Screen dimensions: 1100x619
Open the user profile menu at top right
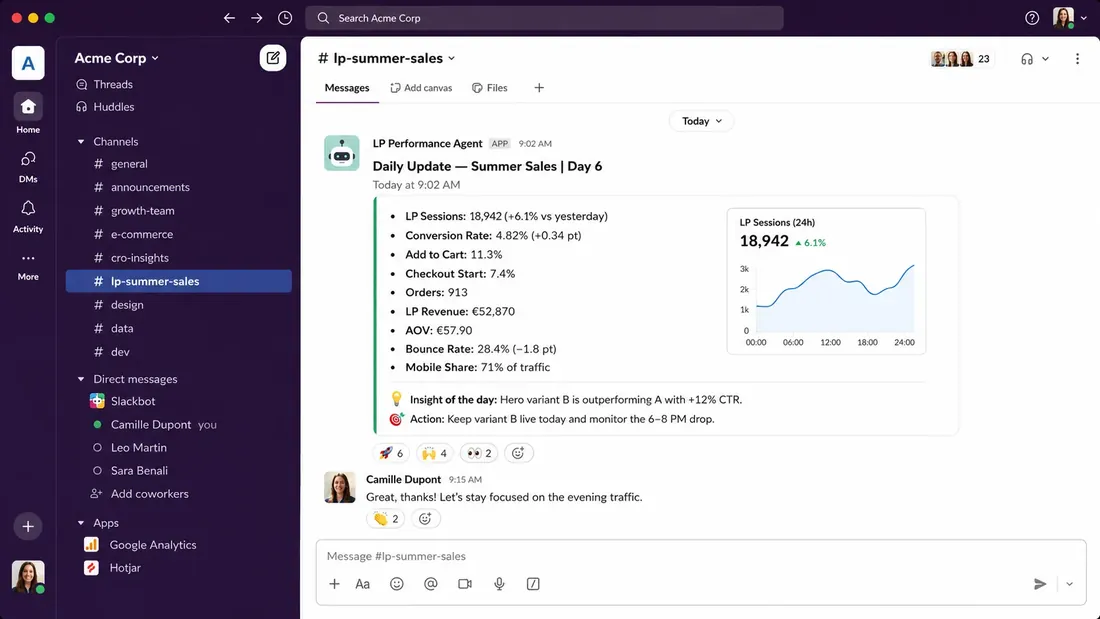(x=1070, y=18)
